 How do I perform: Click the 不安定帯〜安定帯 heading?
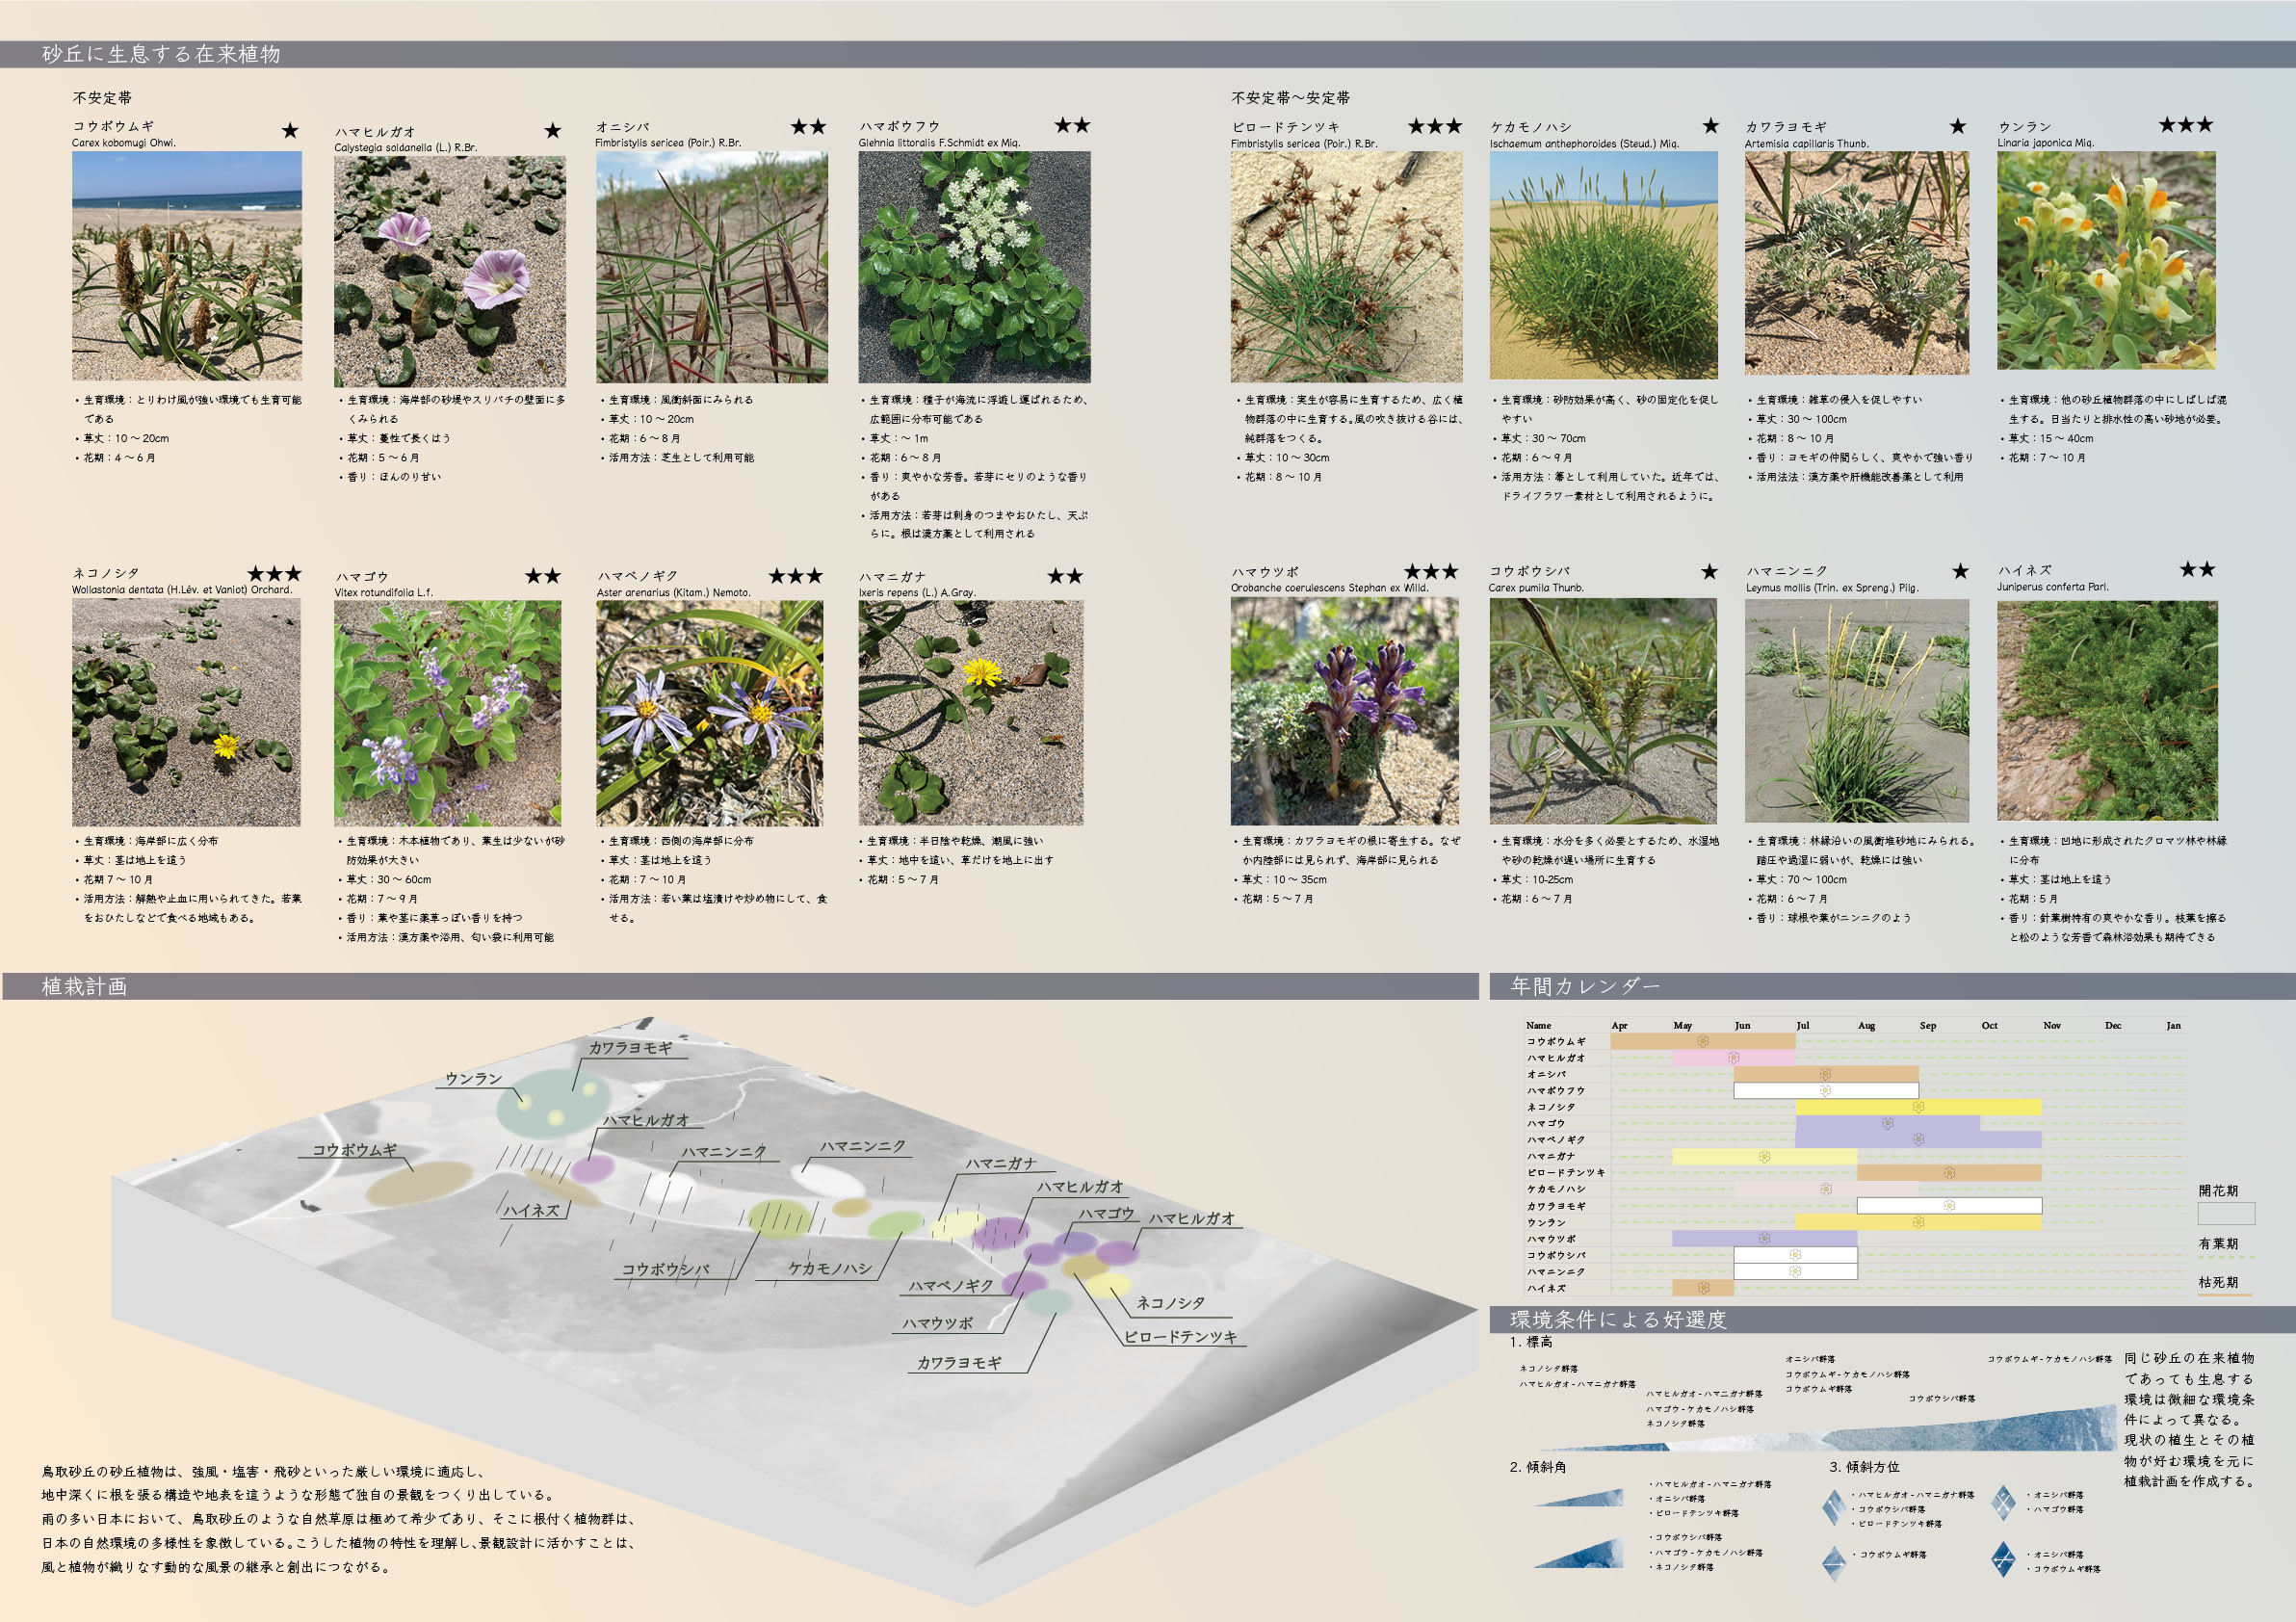(1290, 98)
